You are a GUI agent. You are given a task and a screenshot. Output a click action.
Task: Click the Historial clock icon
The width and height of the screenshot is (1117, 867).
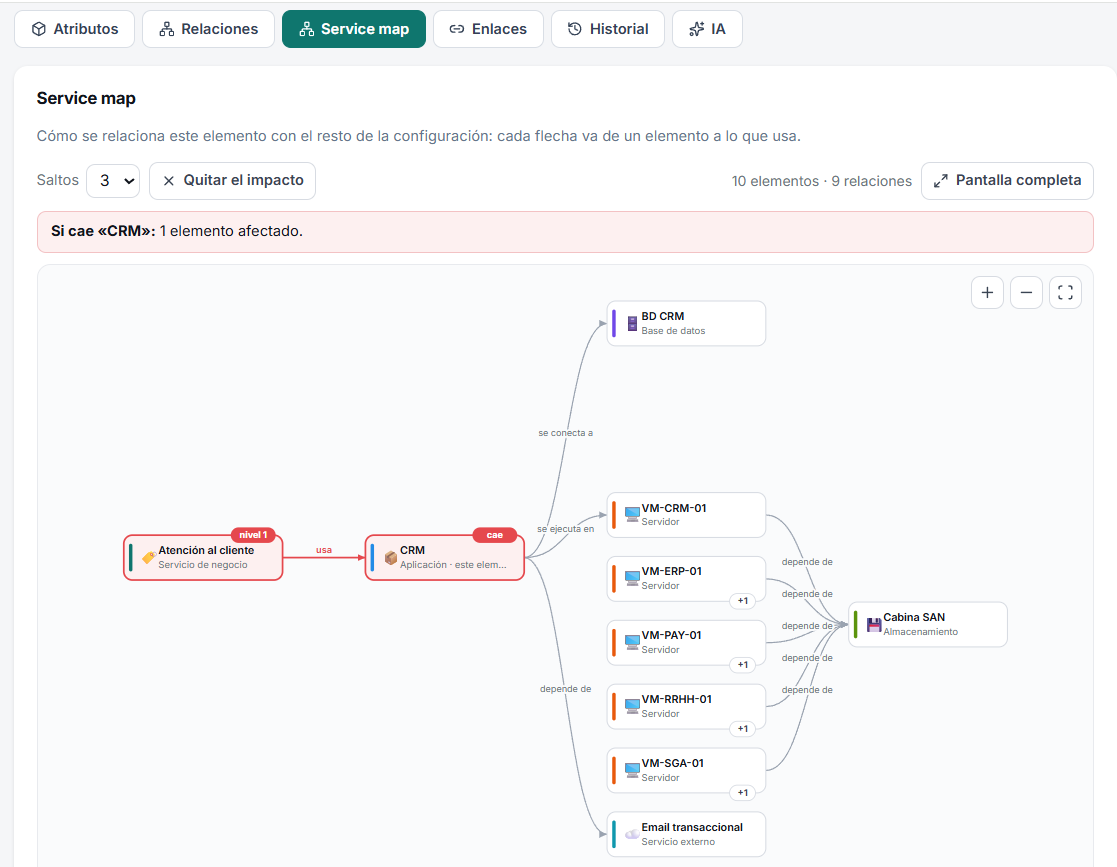(x=574, y=28)
